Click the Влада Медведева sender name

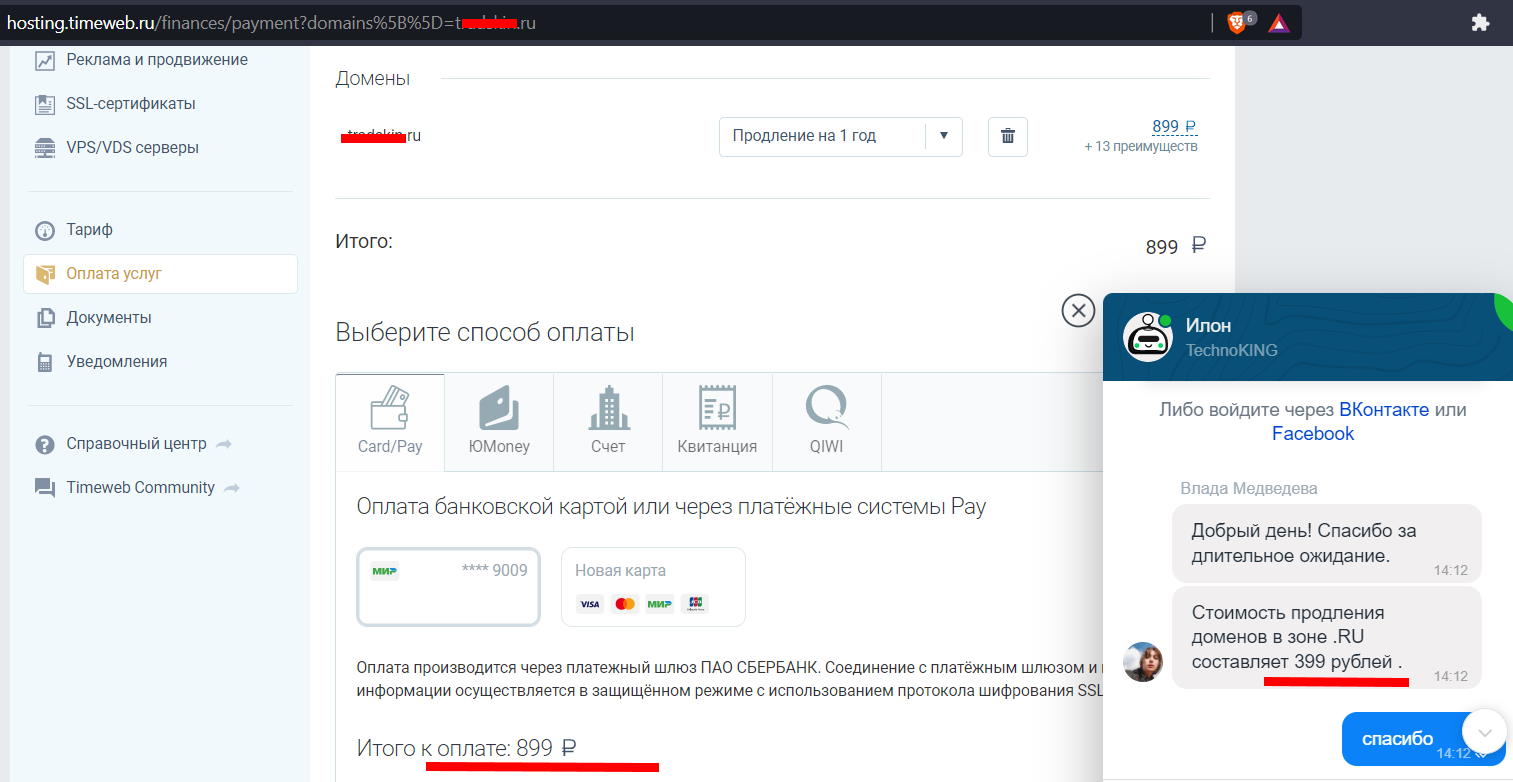click(x=1249, y=489)
